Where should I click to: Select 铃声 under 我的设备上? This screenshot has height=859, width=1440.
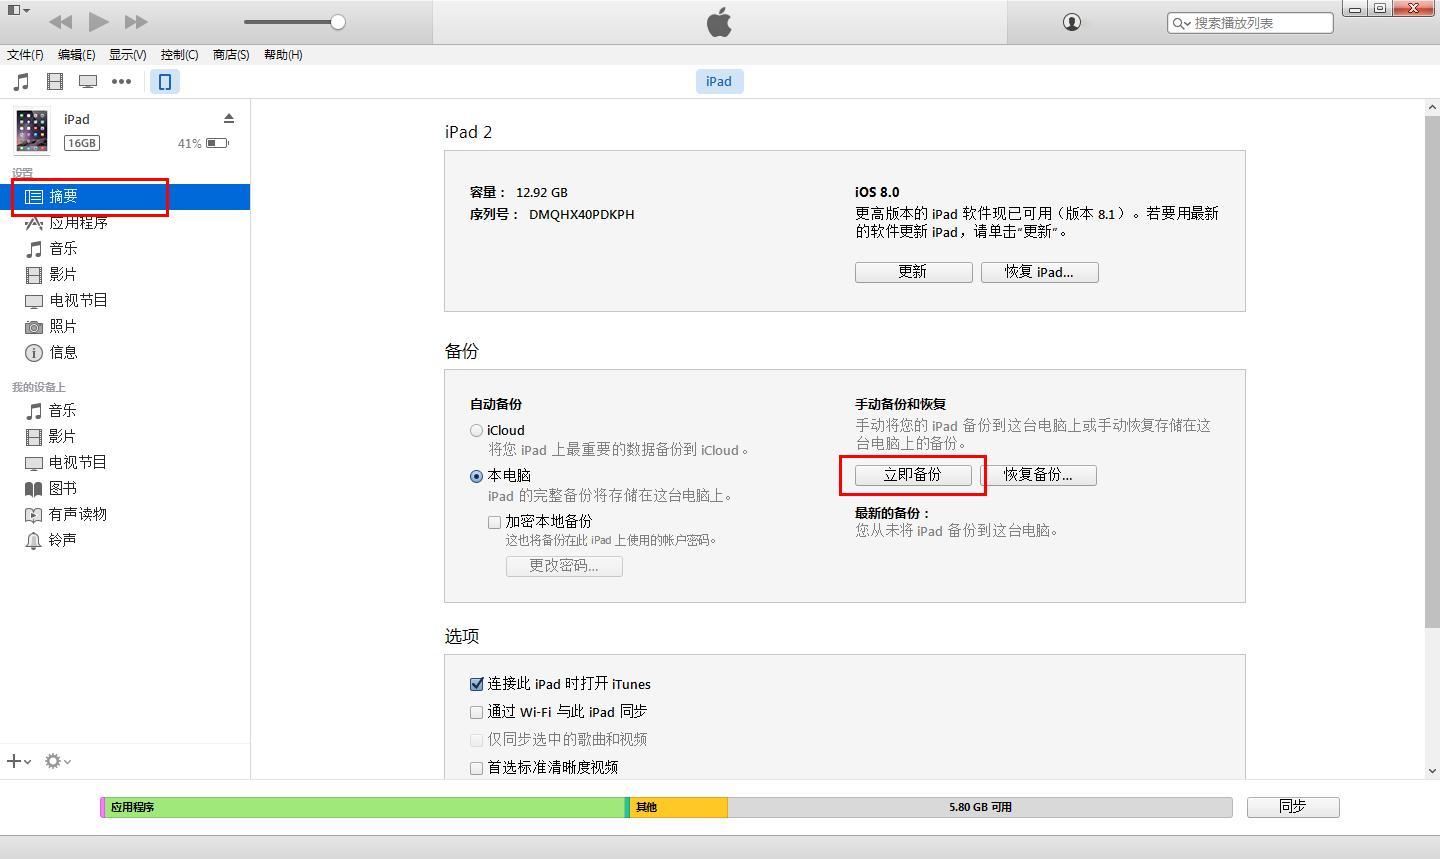coord(64,540)
